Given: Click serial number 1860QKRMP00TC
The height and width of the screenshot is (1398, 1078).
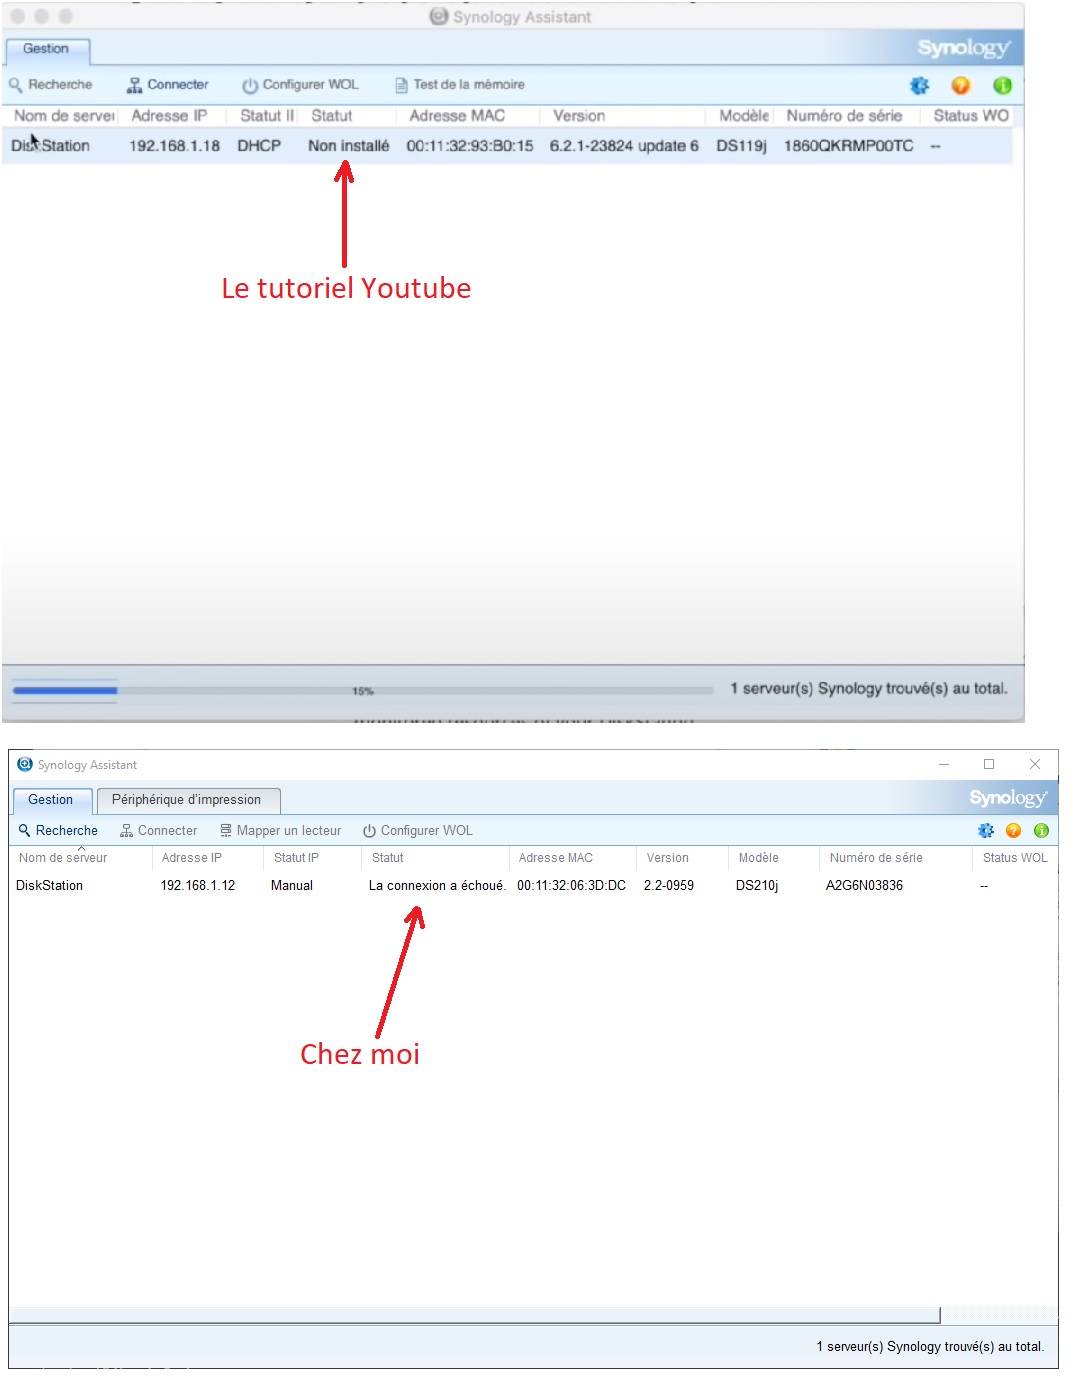Looking at the screenshot, I should [848, 146].
